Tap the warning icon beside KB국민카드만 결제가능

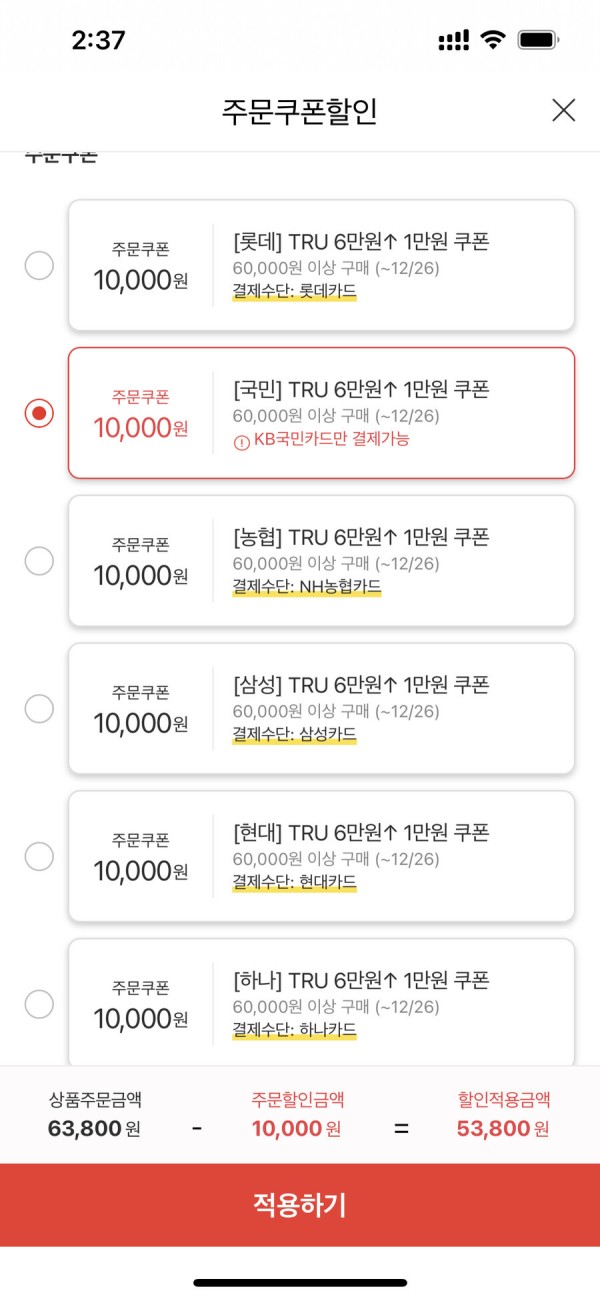pos(241,440)
